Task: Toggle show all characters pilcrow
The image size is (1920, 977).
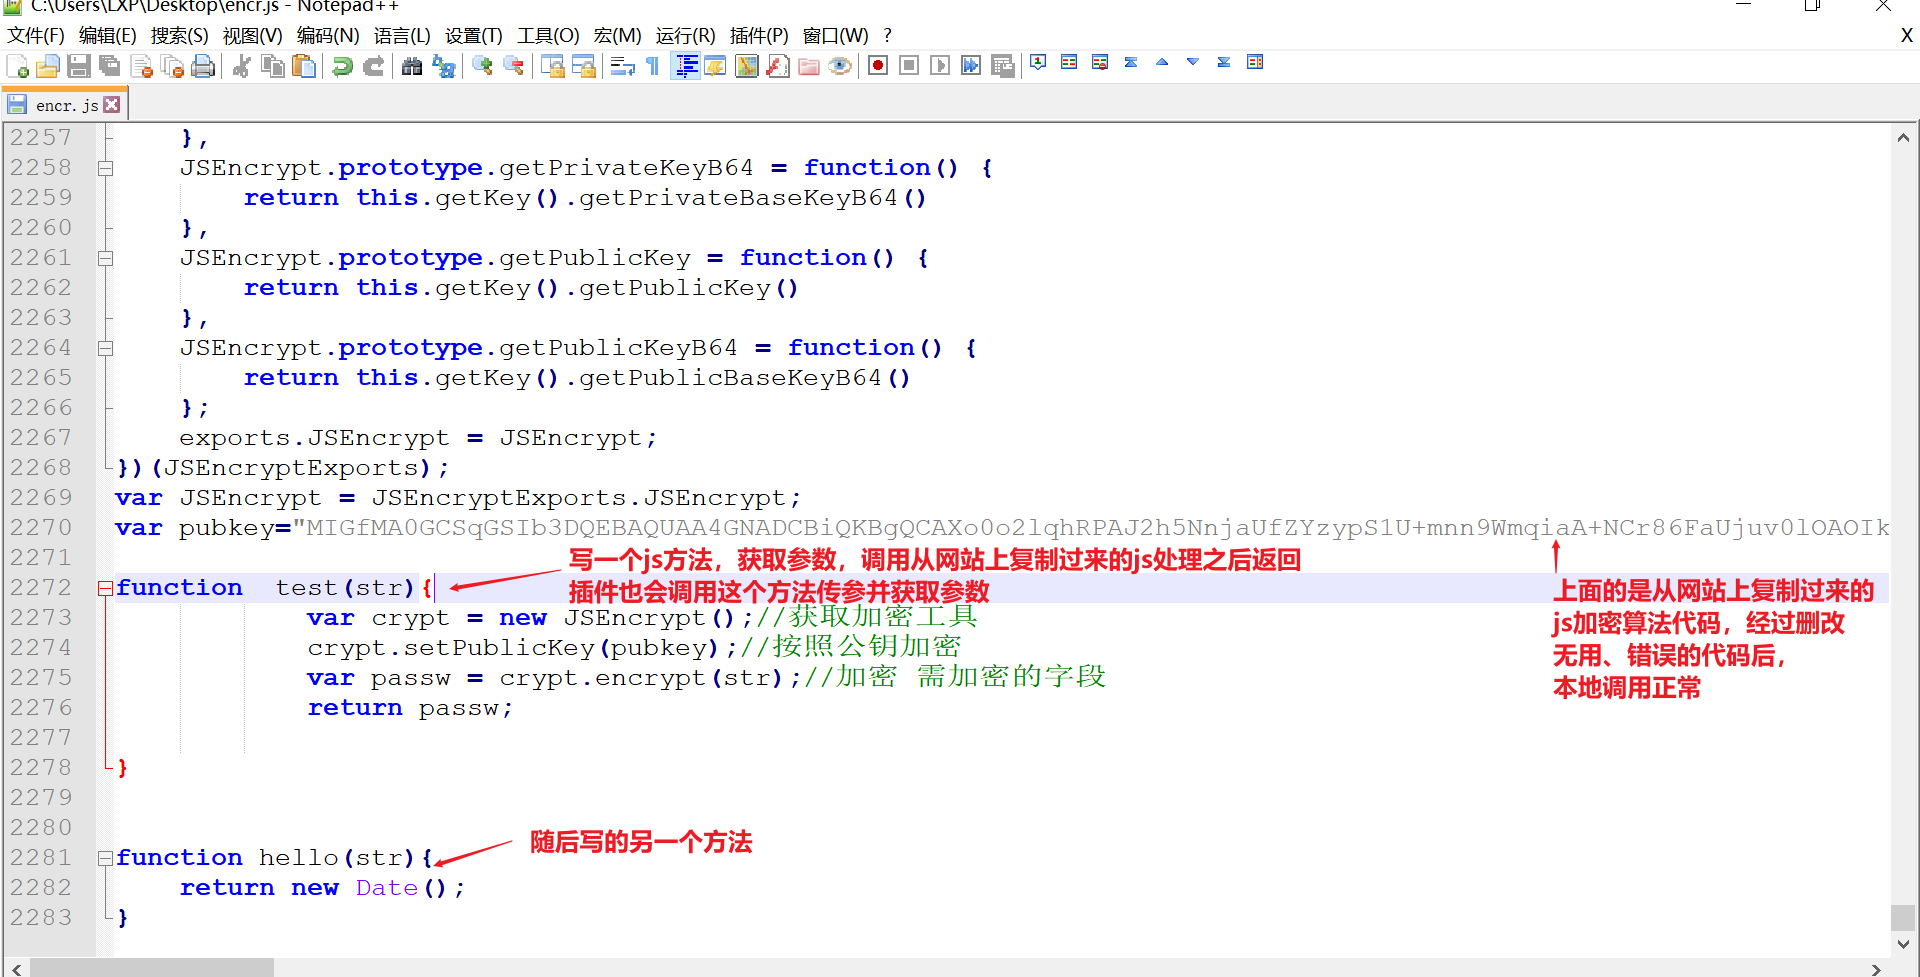Action: (x=653, y=66)
